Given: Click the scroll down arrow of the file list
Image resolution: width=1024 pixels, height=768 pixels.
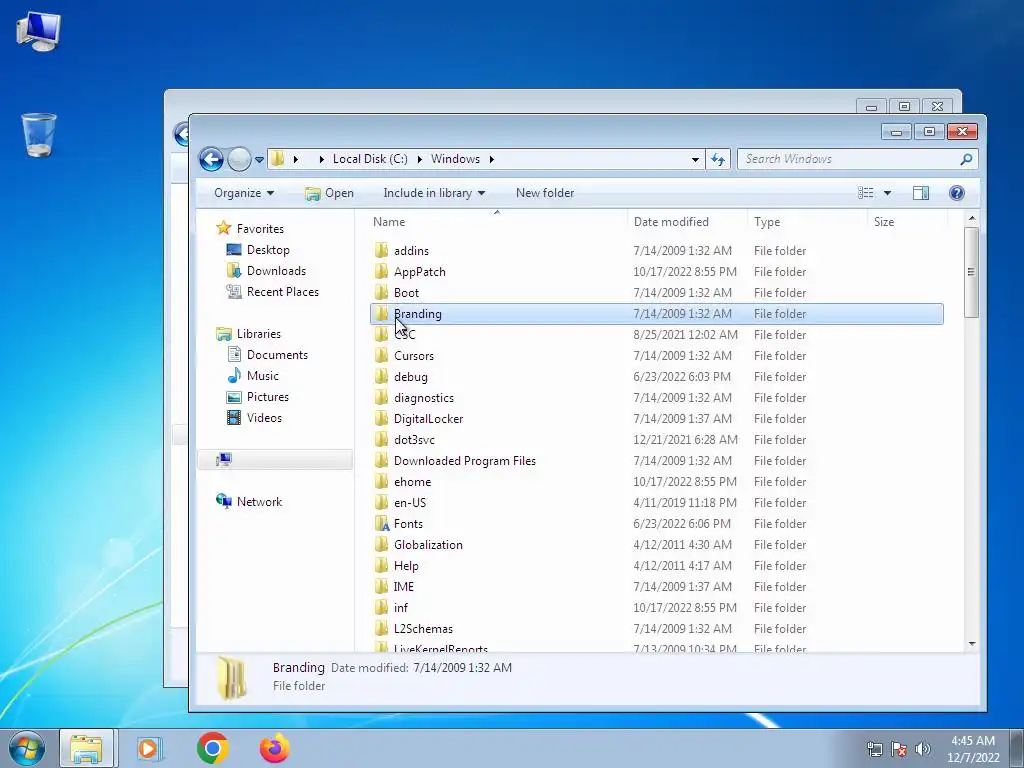Looking at the screenshot, I should pos(972,644).
